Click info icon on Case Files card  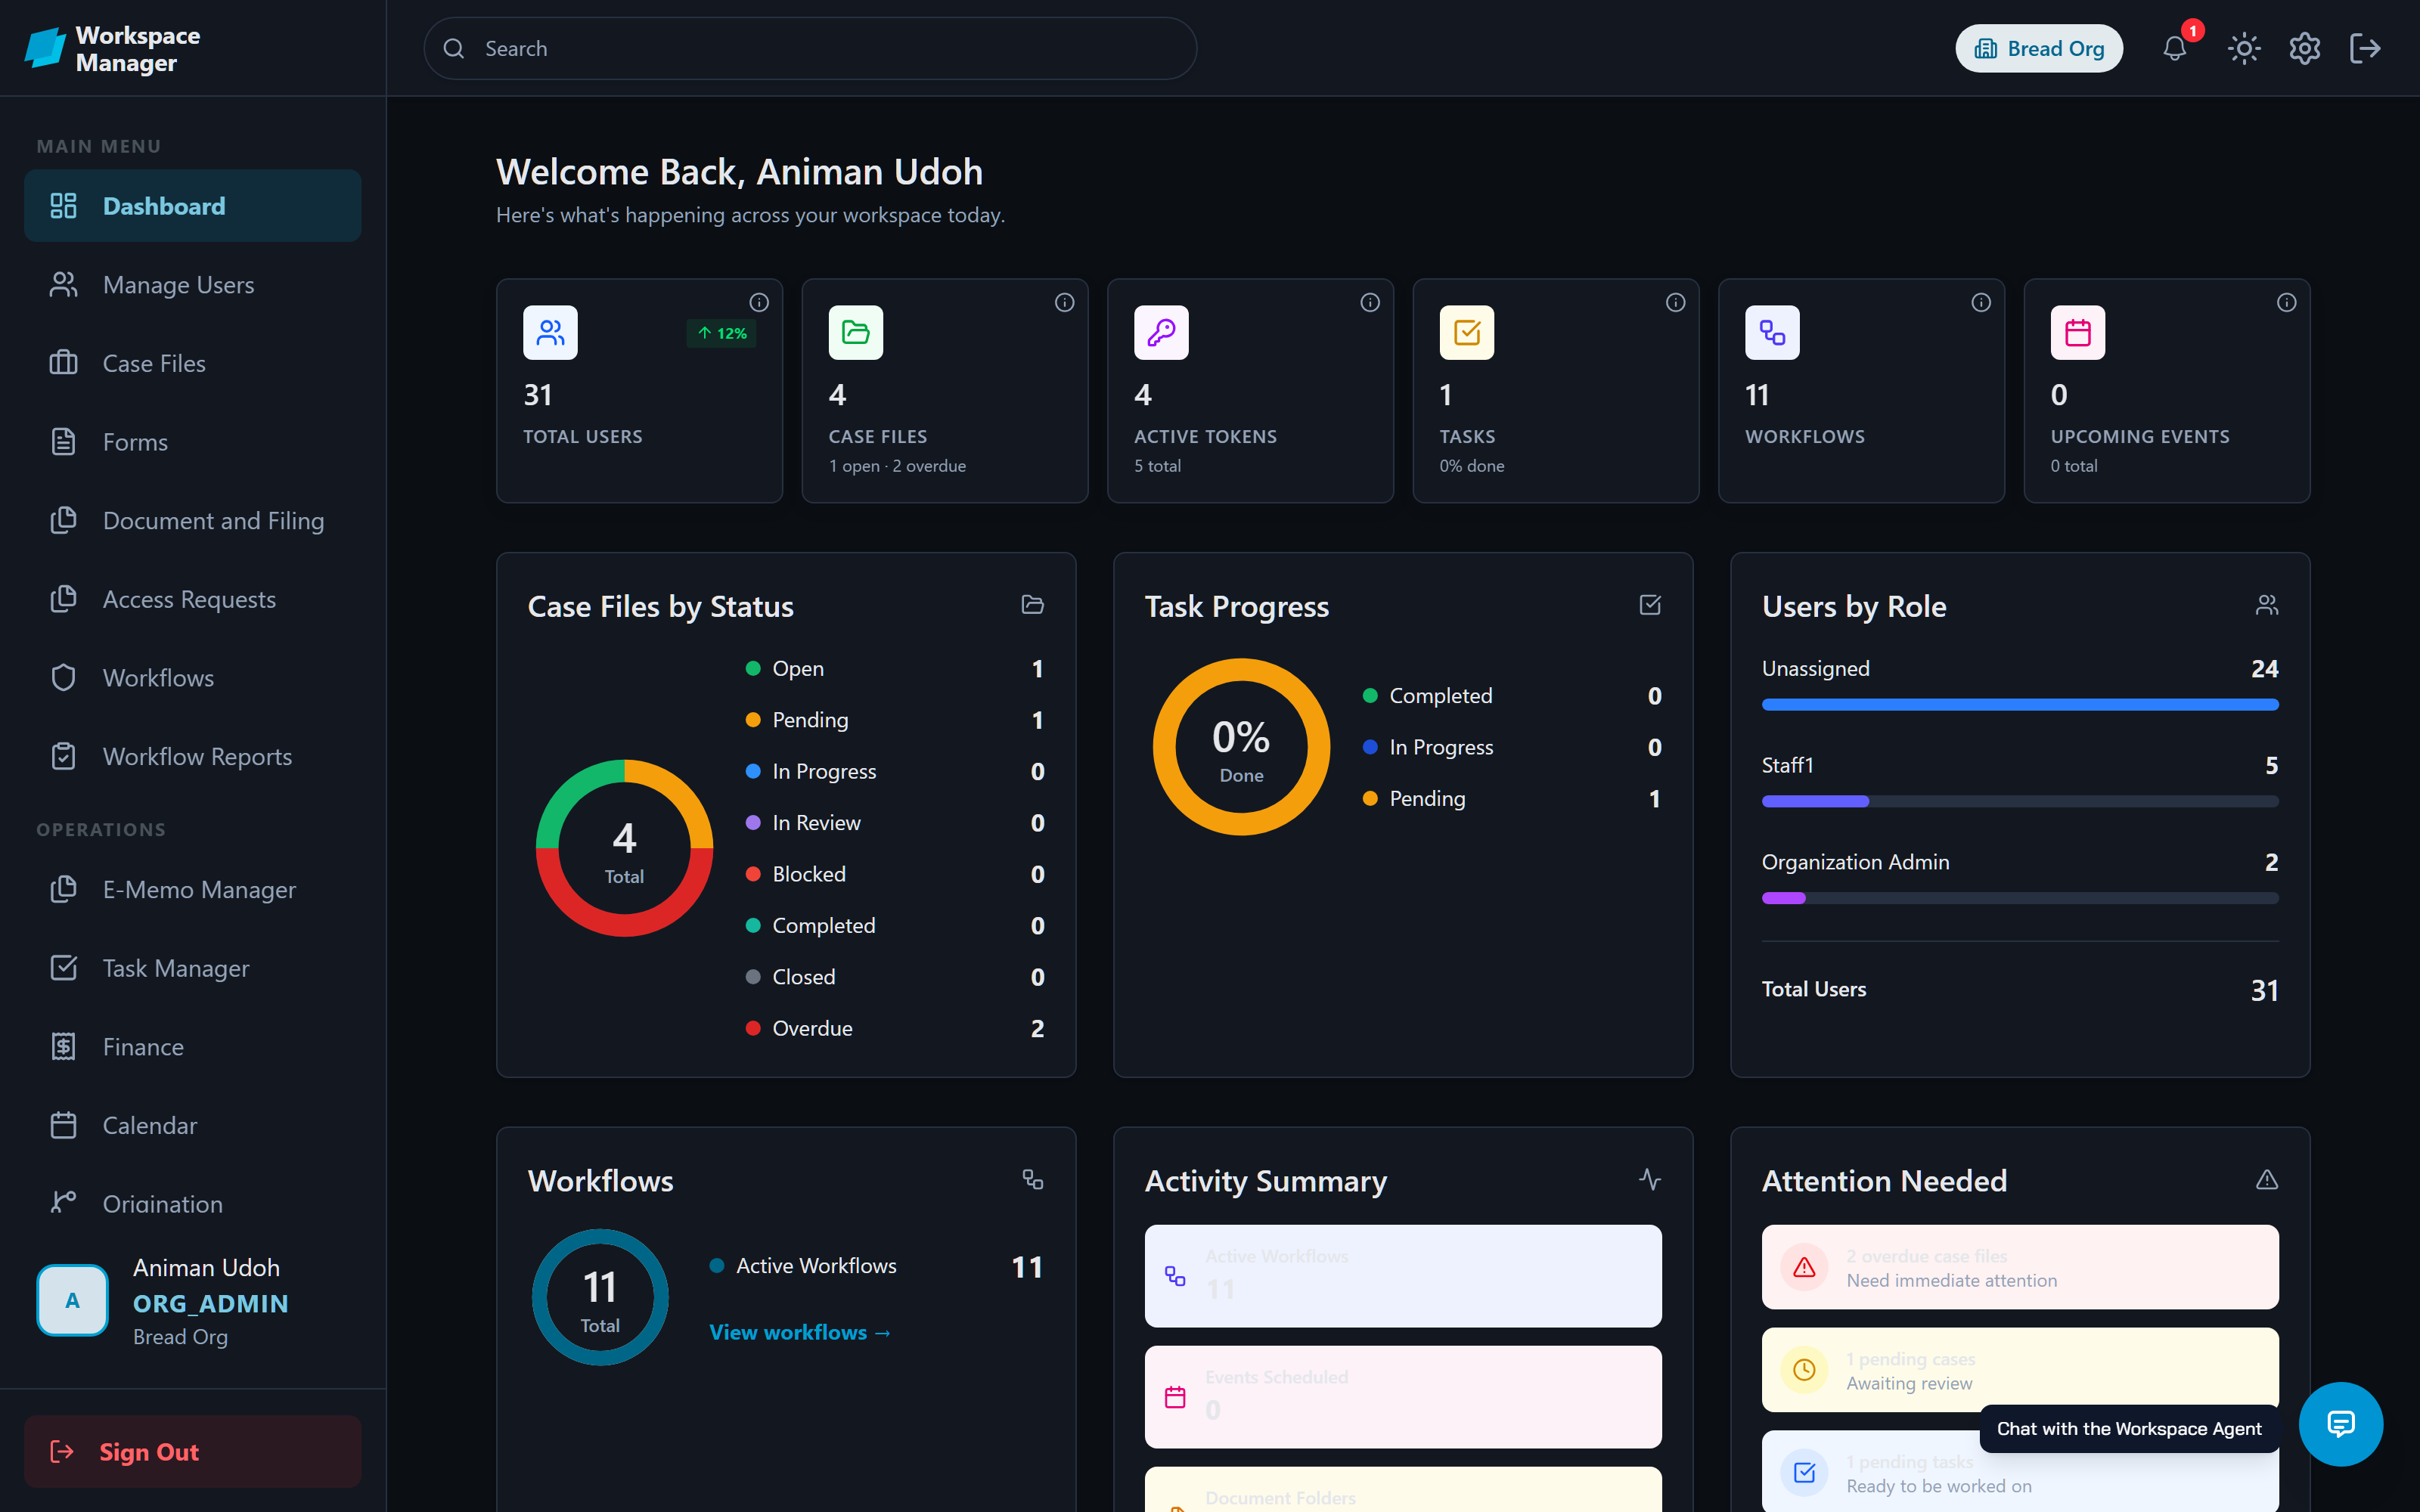pos(1064,302)
